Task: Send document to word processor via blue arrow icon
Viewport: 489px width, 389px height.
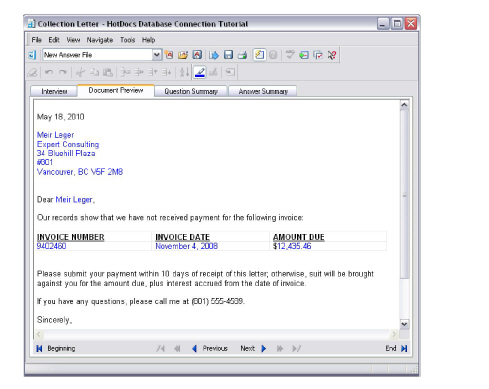Action: tap(214, 55)
